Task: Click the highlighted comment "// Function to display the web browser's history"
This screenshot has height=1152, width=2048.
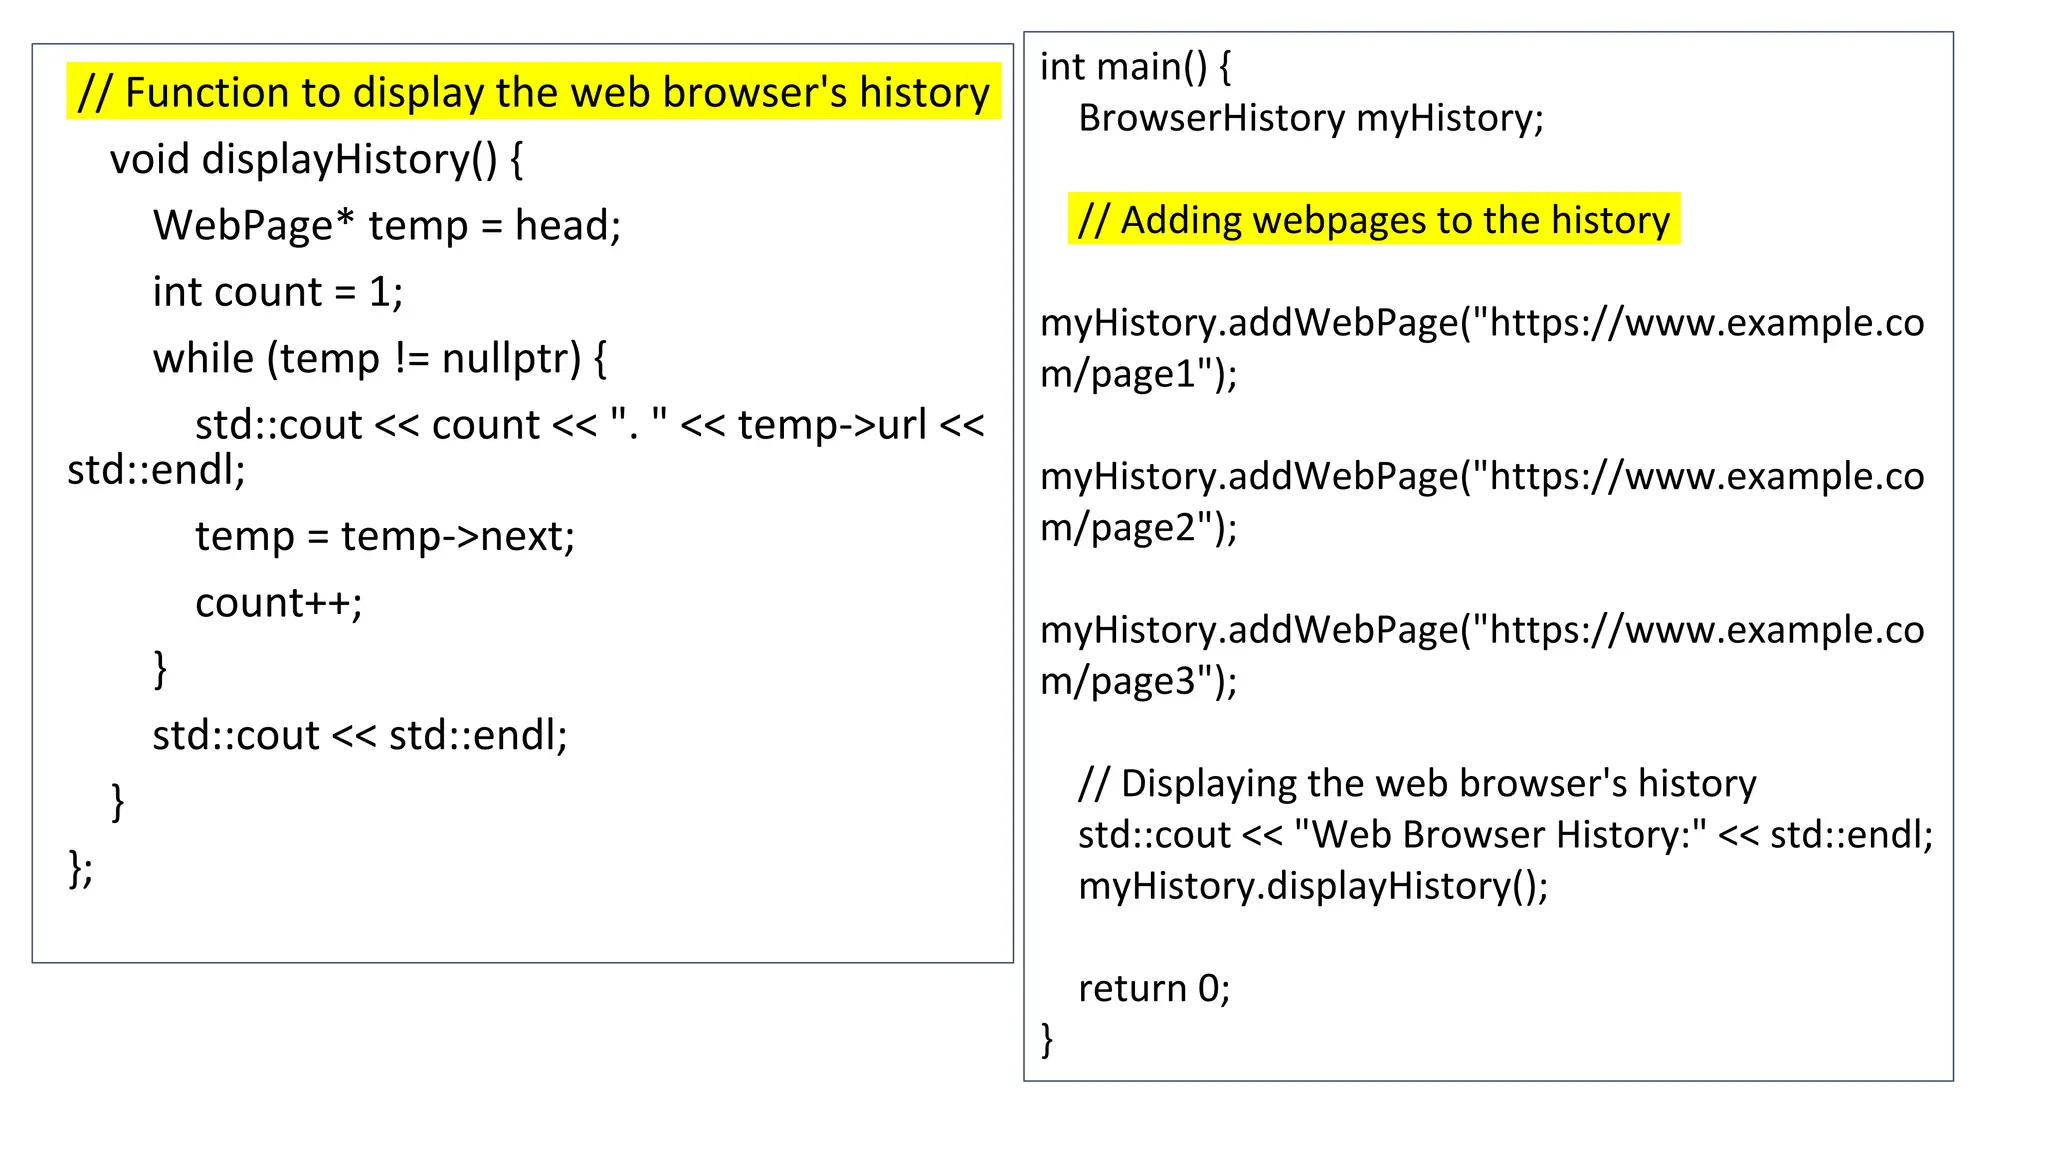Action: [x=533, y=92]
